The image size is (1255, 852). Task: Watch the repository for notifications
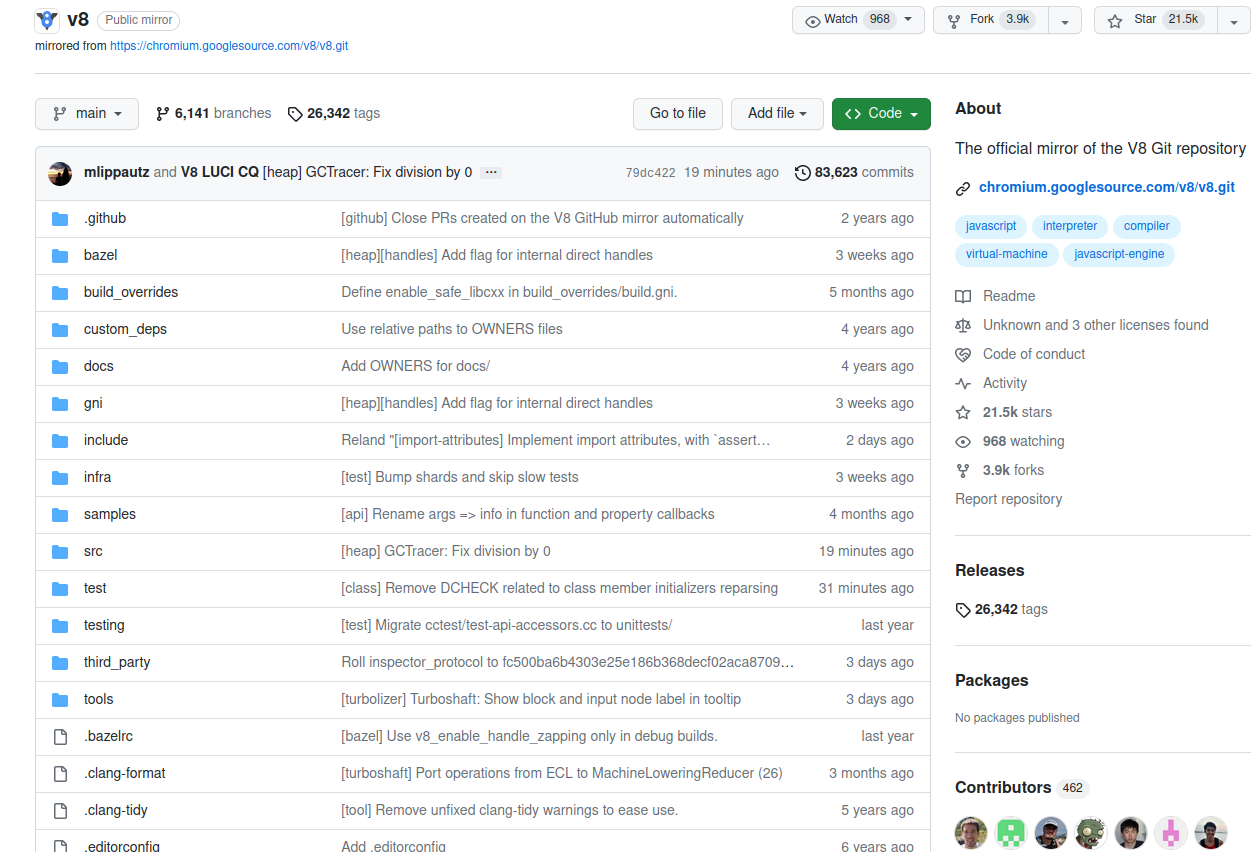(848, 20)
